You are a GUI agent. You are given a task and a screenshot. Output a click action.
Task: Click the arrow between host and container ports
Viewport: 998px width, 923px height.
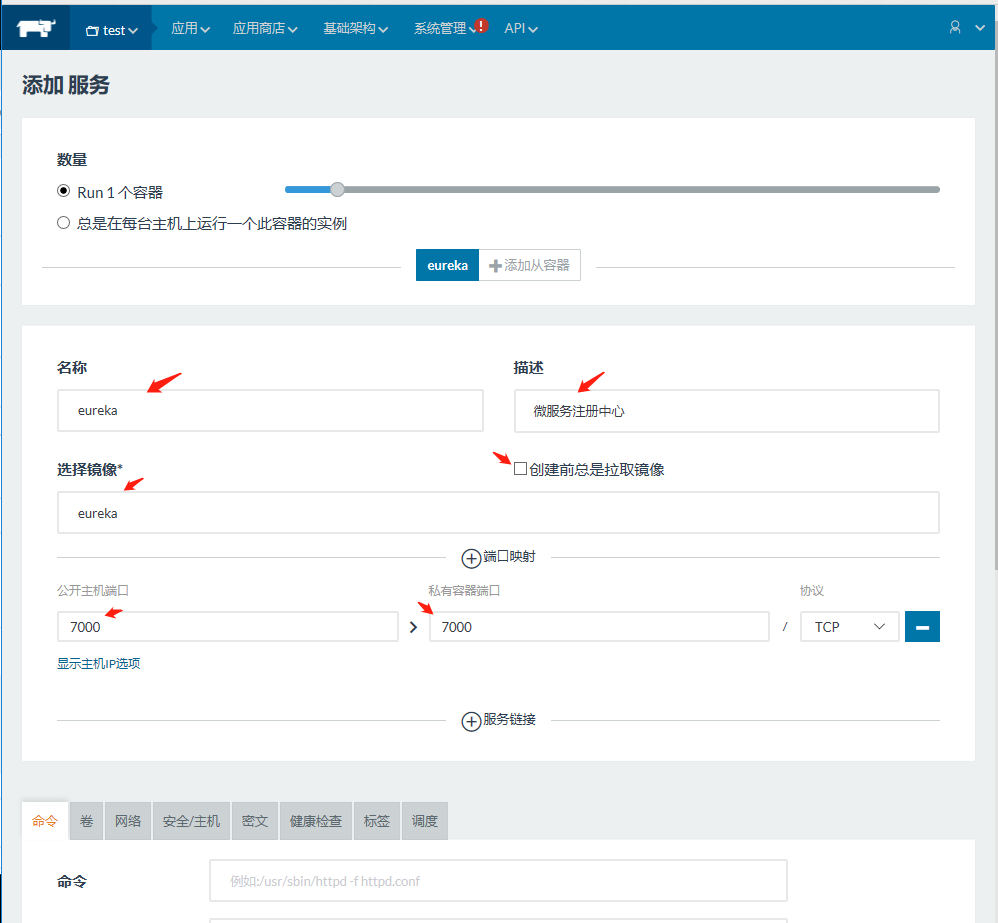[414, 627]
